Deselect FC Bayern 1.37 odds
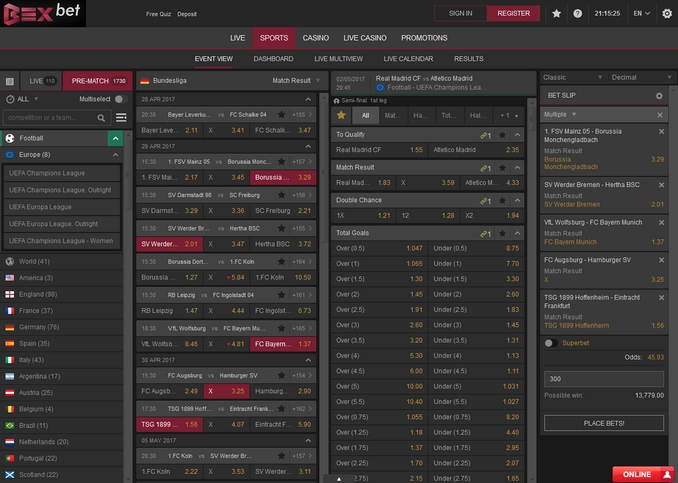 pos(283,344)
